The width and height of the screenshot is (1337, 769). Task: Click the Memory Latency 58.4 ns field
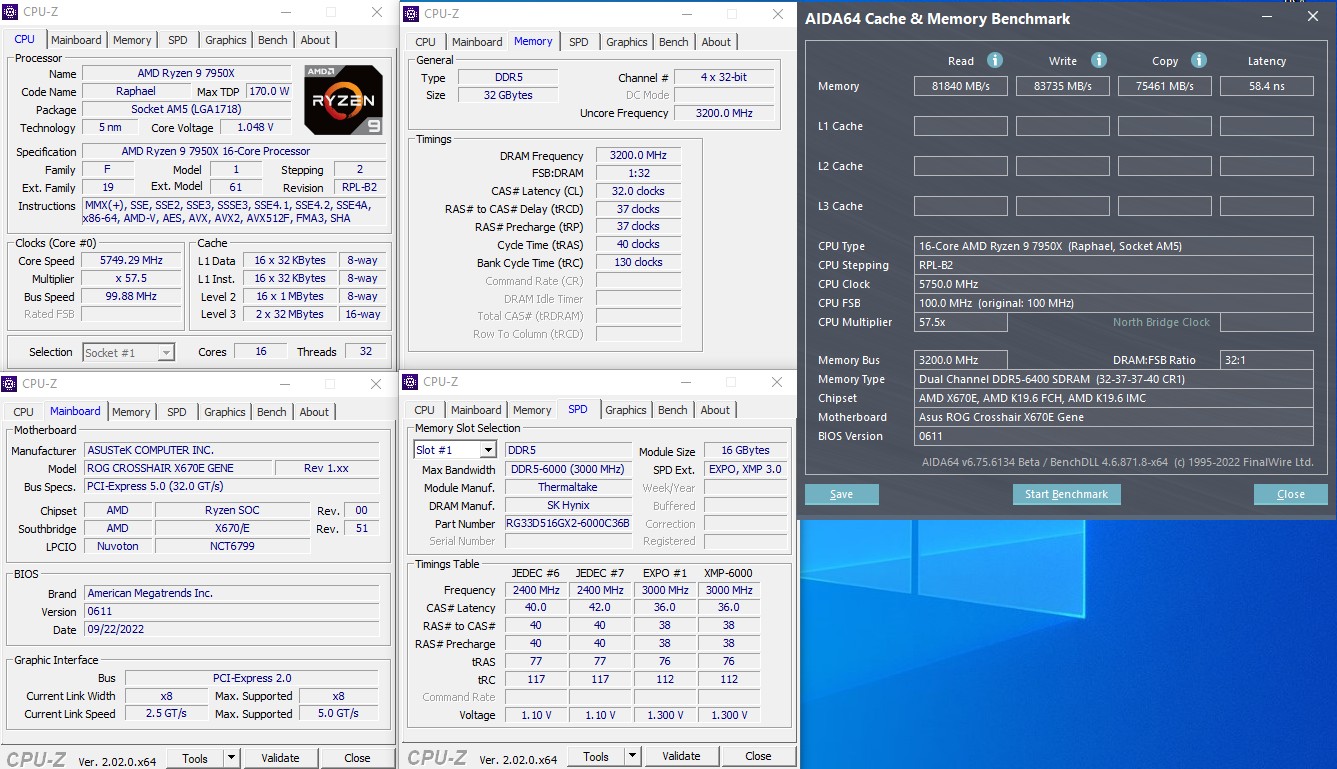pyautogui.click(x=1267, y=86)
